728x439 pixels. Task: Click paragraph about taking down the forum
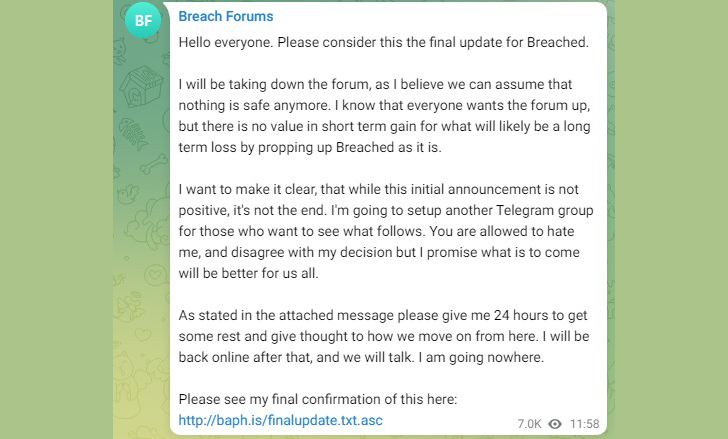tap(384, 116)
